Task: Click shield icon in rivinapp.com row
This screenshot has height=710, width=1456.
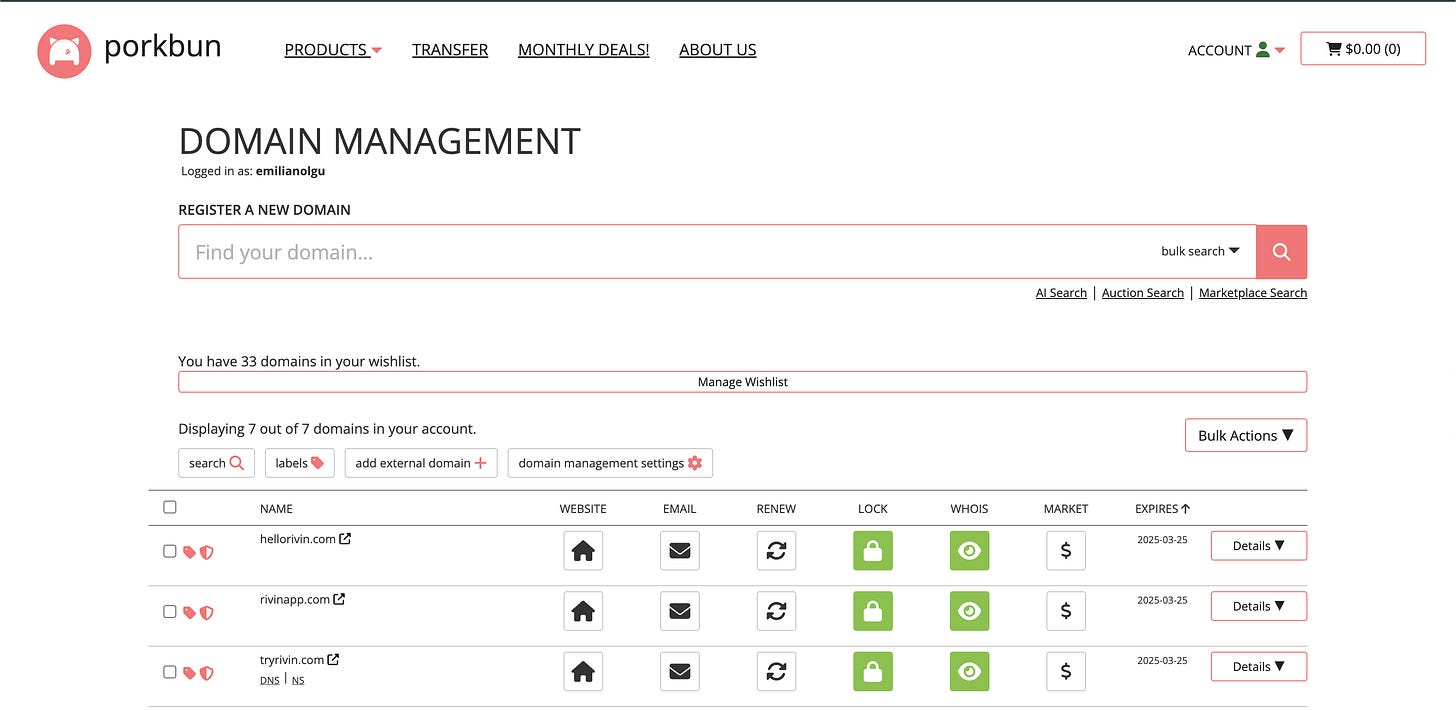Action: tap(206, 612)
